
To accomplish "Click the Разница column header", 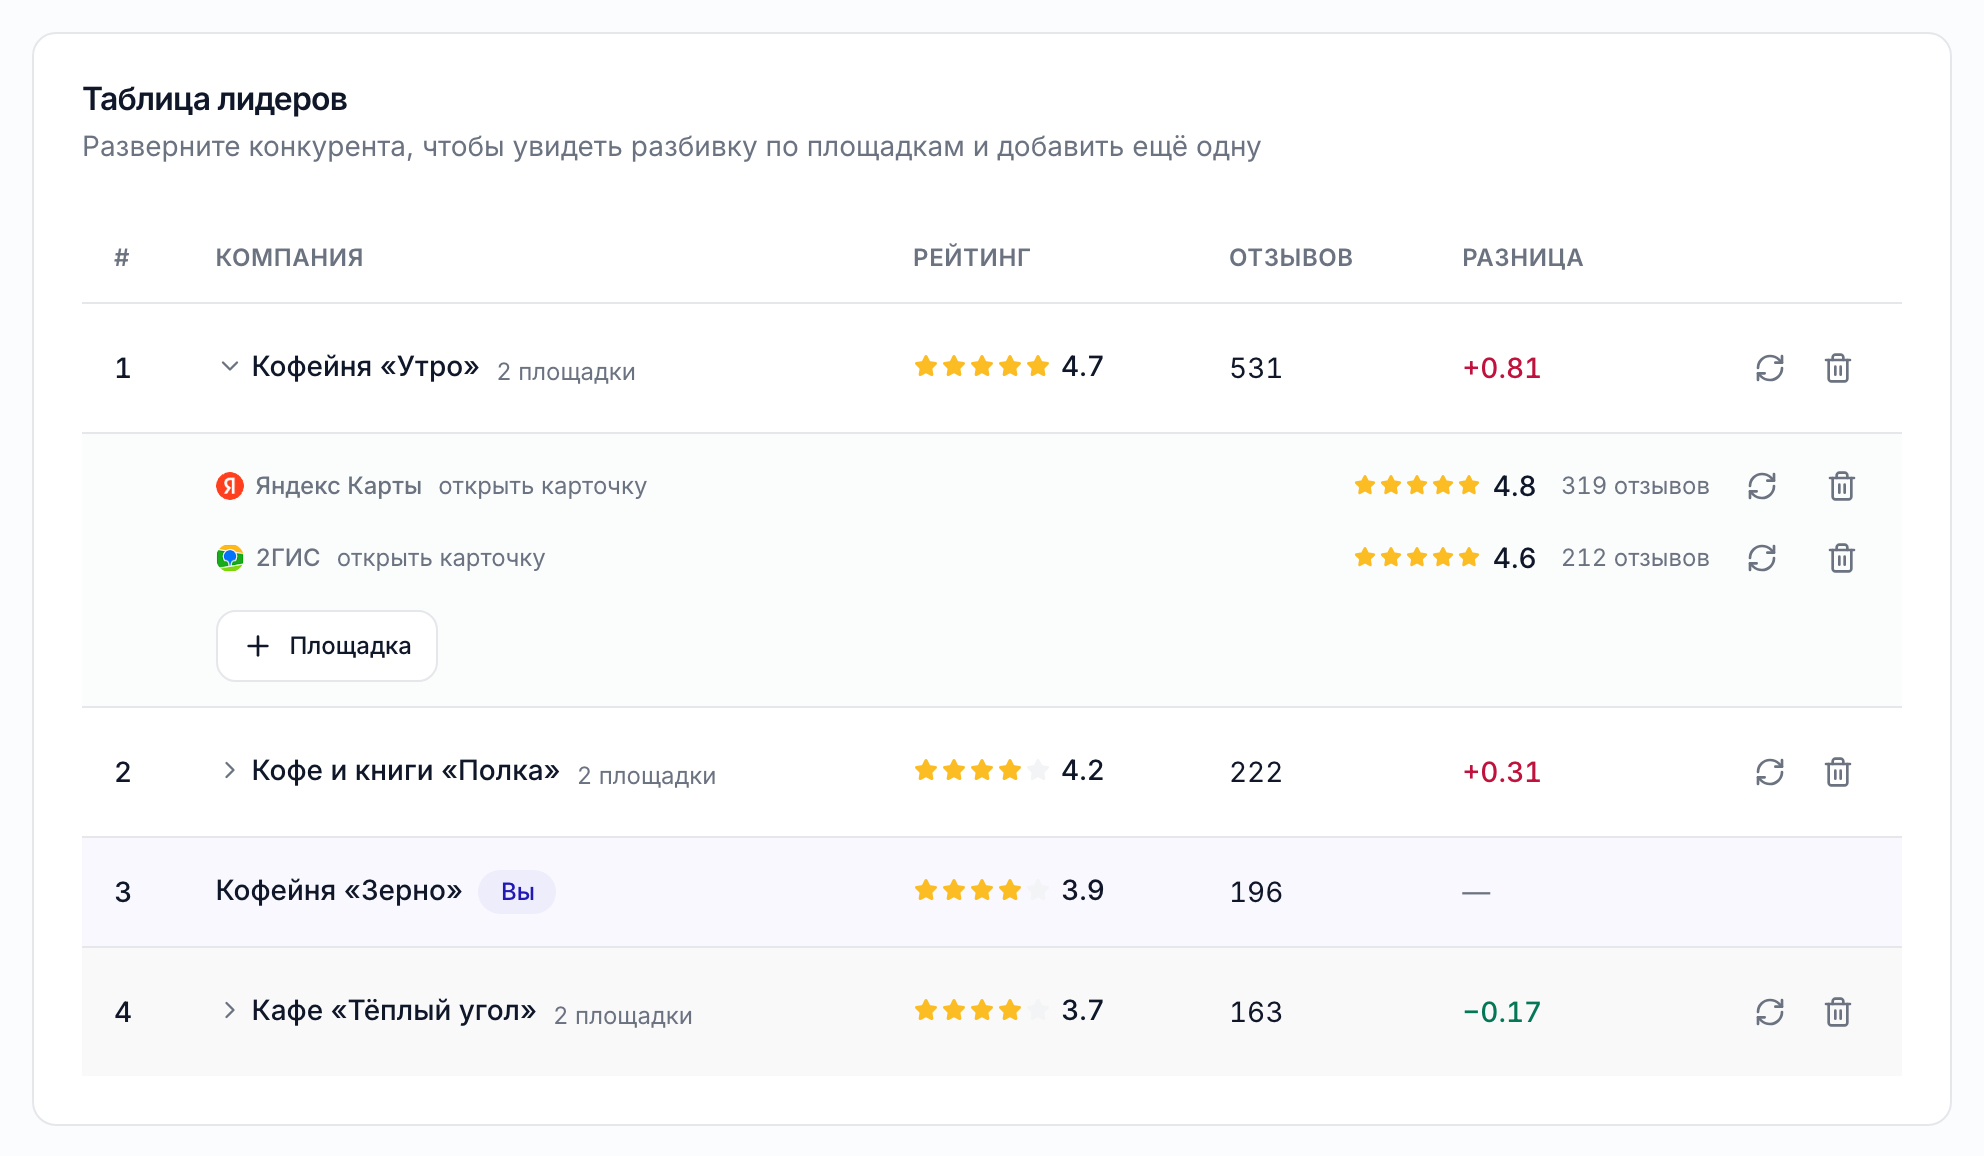I will pos(1523,258).
